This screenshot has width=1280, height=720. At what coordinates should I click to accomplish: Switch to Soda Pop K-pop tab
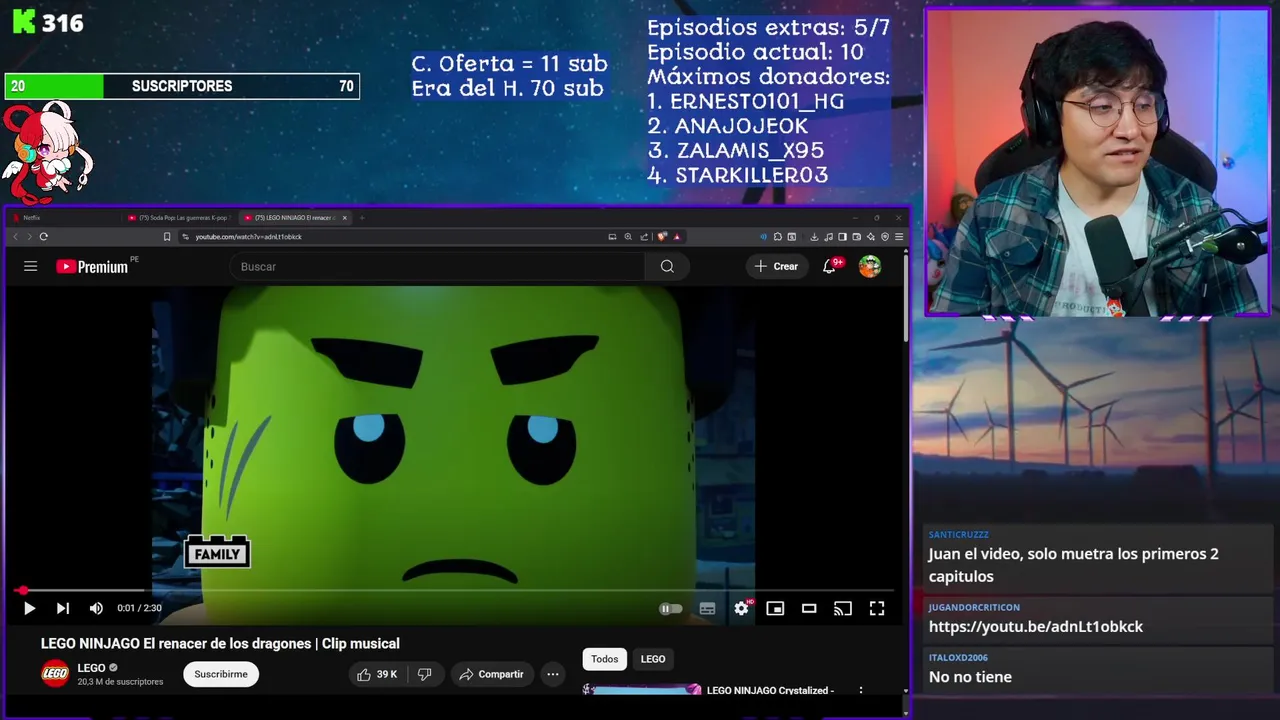coord(178,217)
